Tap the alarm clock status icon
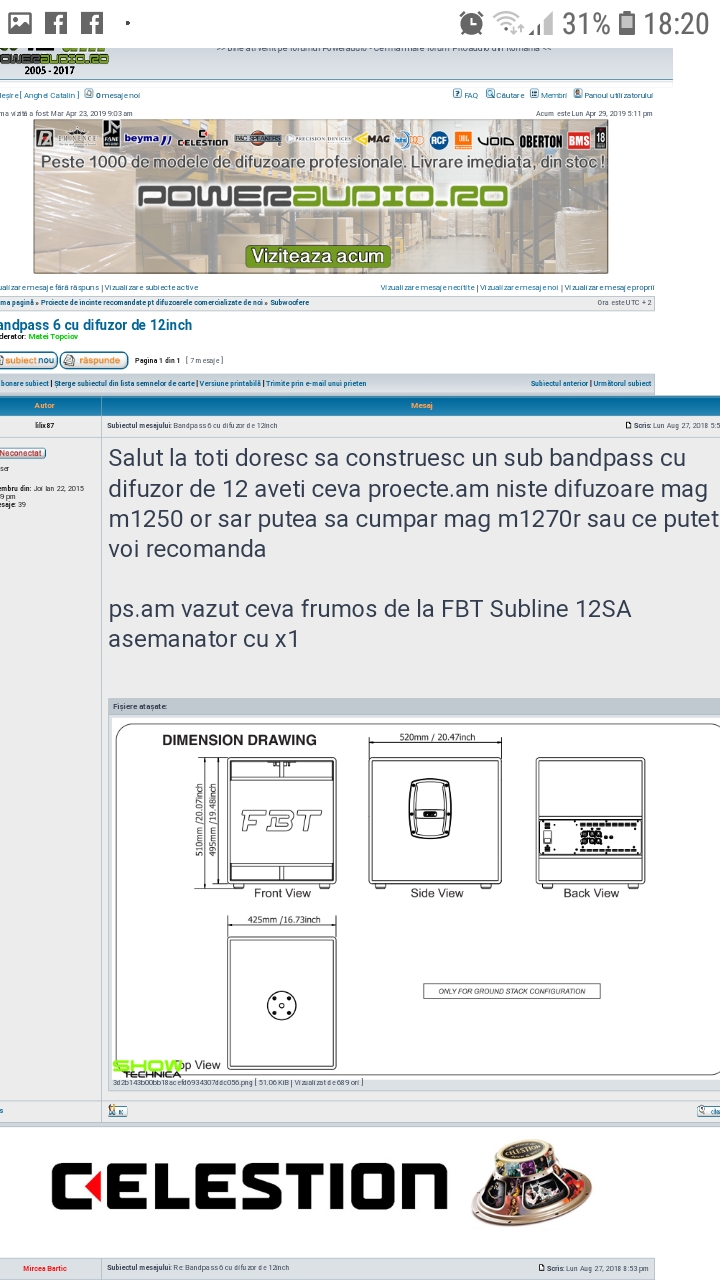 pos(472,22)
